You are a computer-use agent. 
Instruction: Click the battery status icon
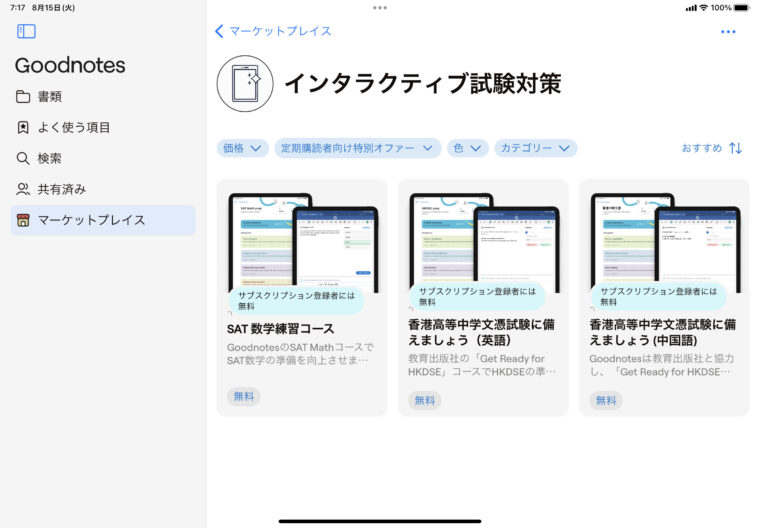[742, 8]
